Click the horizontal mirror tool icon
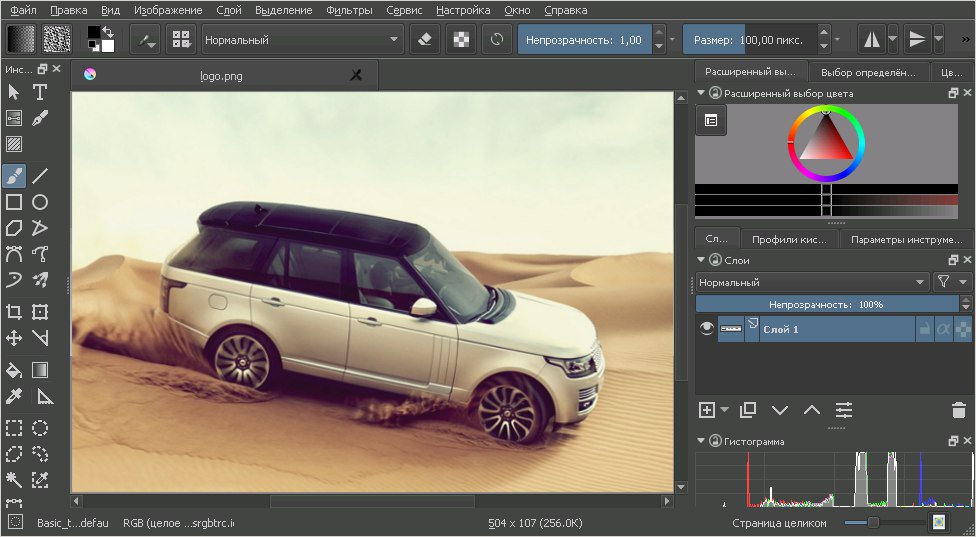This screenshot has height=537, width=976. tap(872, 40)
